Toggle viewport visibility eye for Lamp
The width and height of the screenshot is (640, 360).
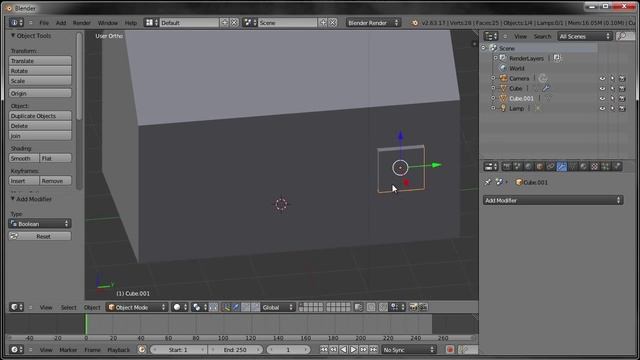pos(602,109)
